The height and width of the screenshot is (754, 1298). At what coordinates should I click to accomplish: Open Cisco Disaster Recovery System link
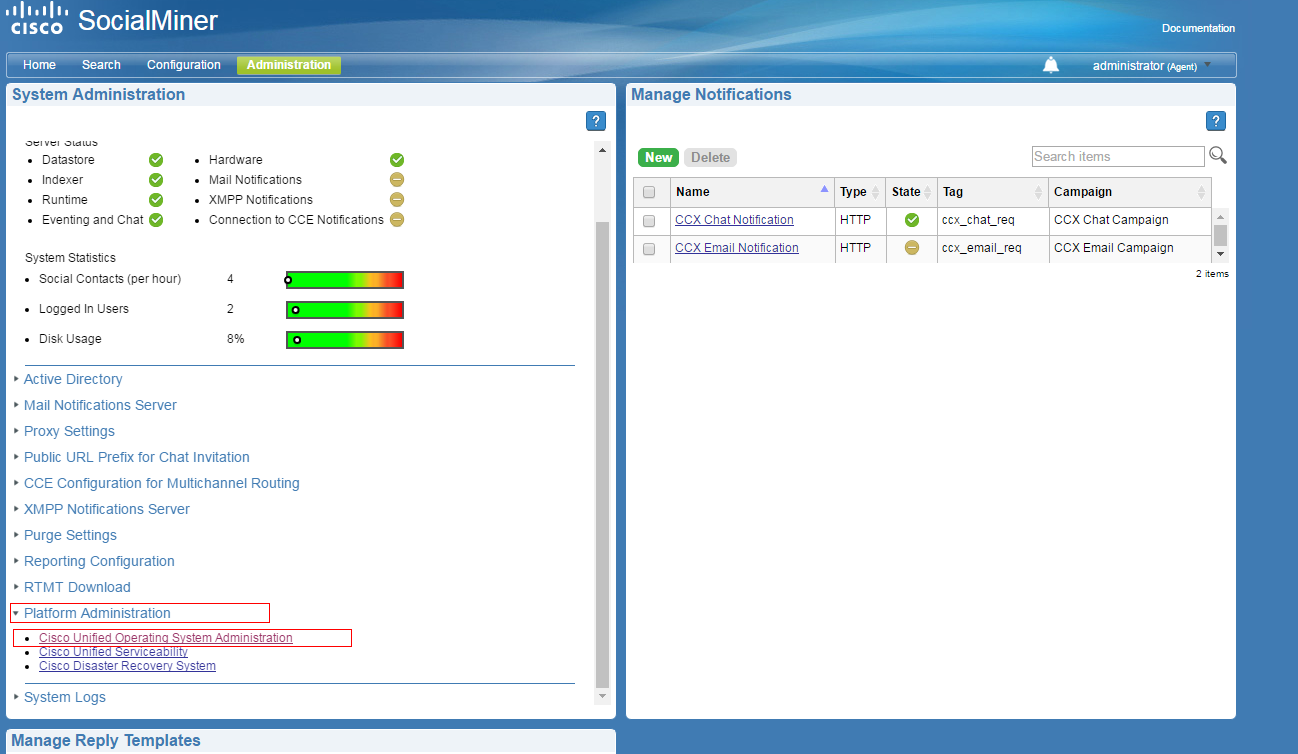[x=127, y=666]
